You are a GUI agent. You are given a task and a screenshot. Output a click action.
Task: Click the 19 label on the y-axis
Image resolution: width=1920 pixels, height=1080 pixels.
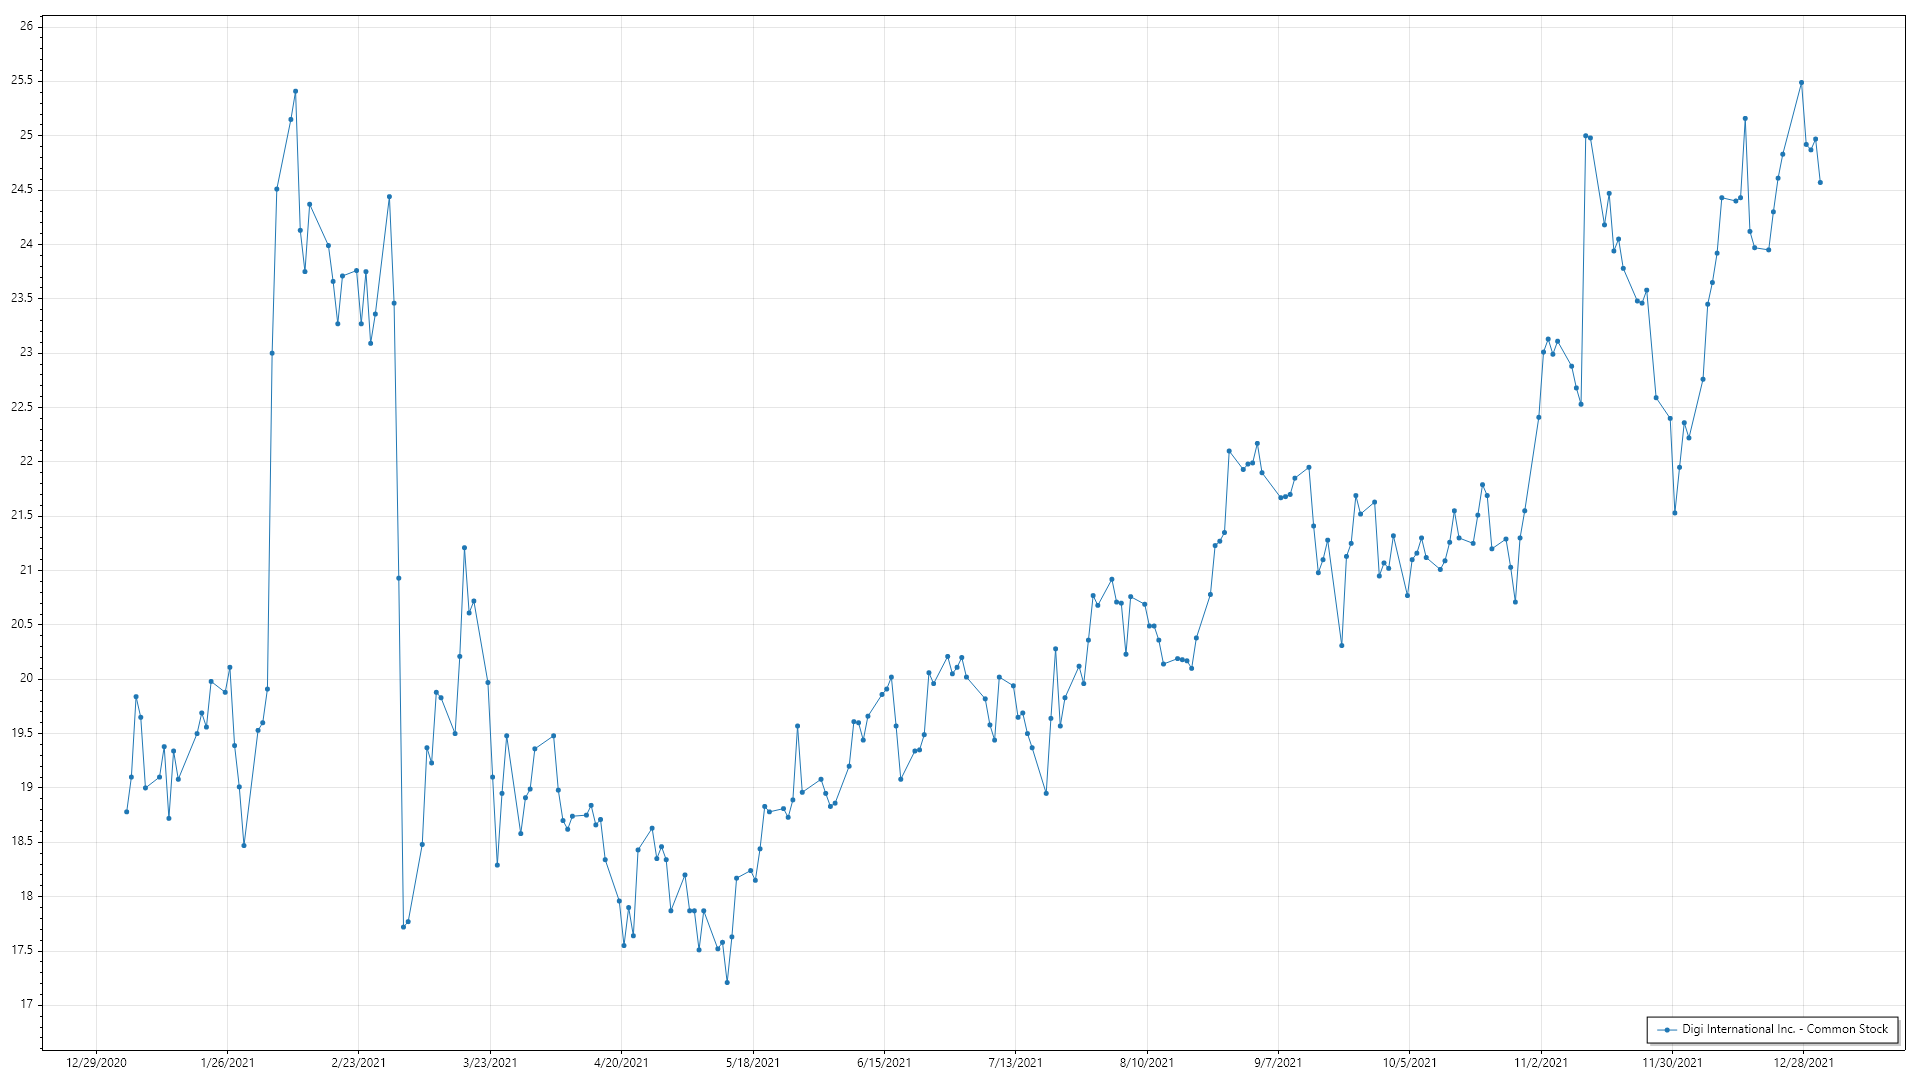27,787
